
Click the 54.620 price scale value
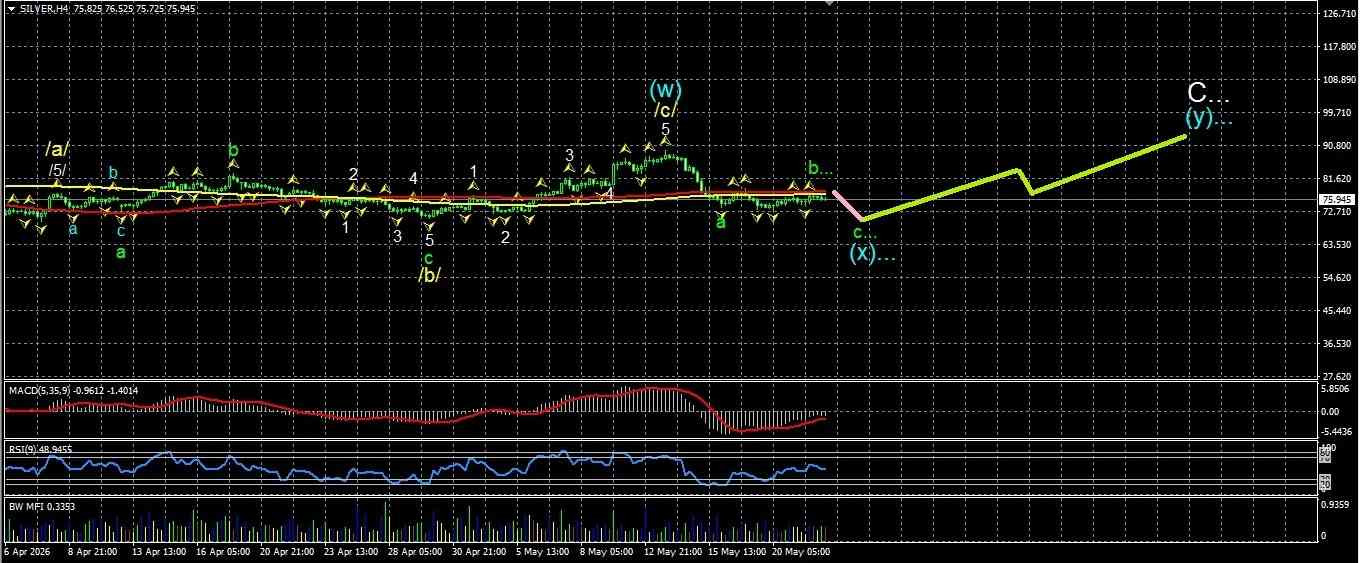(x=1338, y=278)
